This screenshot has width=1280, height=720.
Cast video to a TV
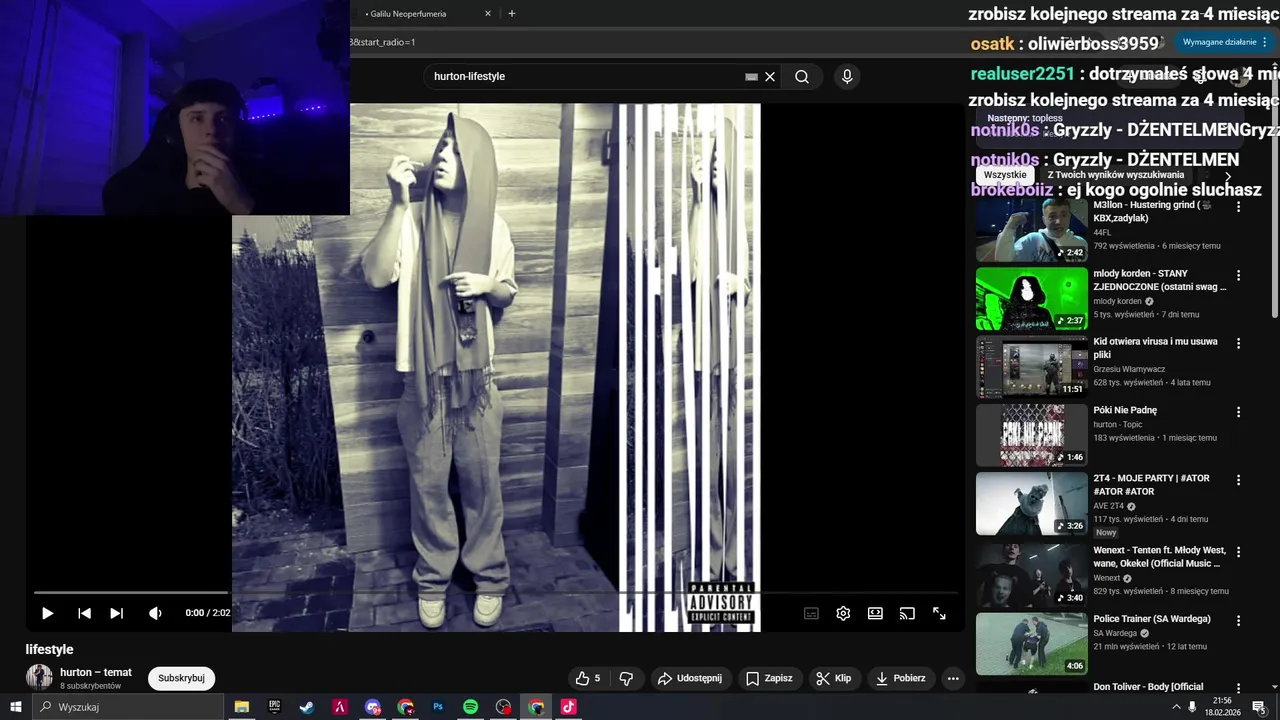point(907,613)
